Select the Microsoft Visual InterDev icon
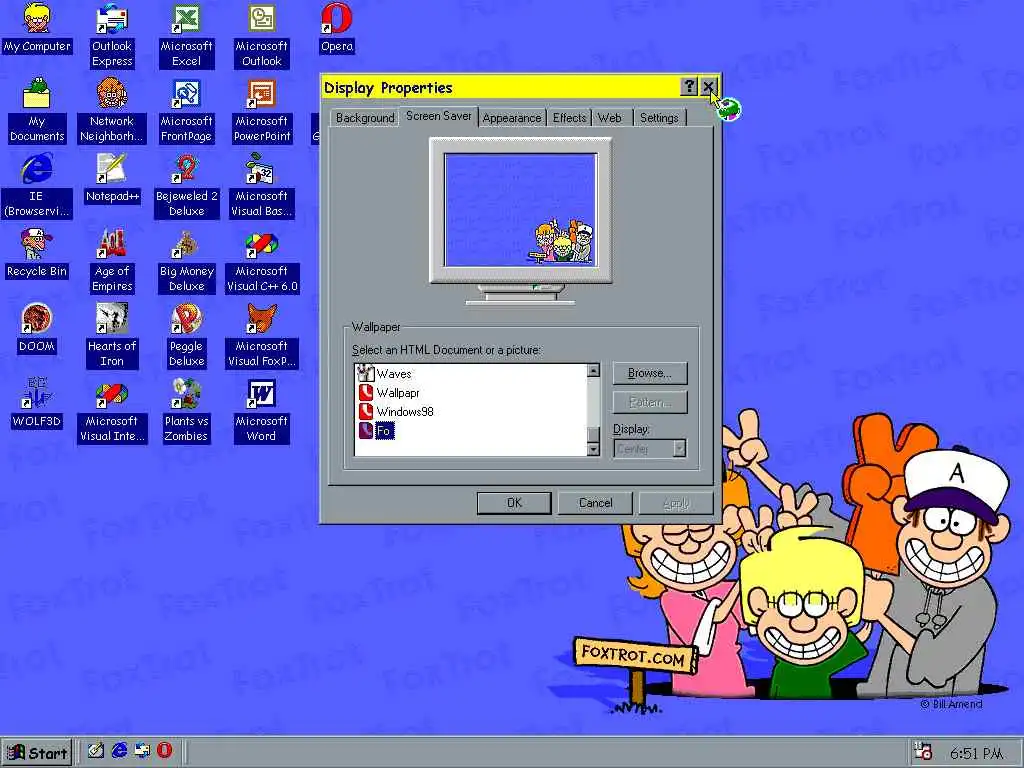1024x768 pixels. [112, 411]
